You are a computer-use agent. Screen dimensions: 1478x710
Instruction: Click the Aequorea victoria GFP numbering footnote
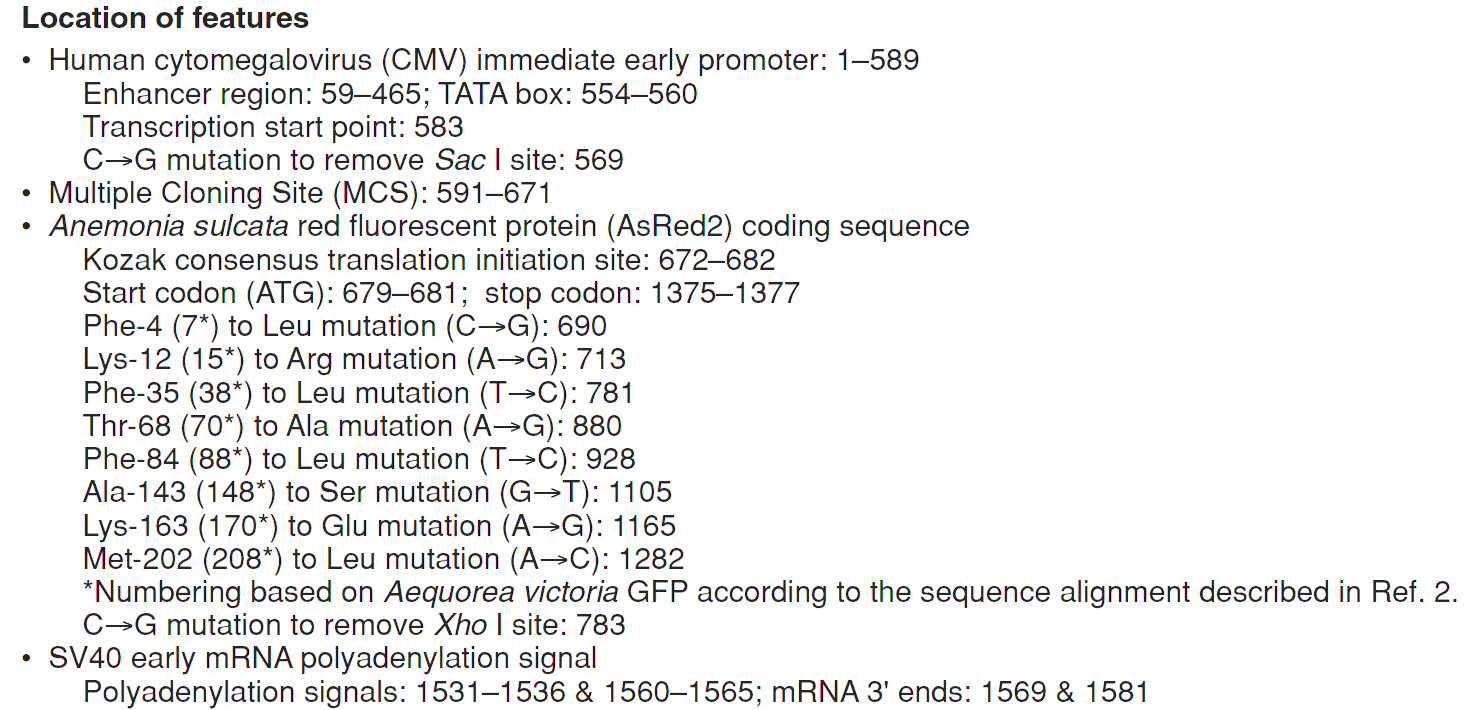click(770, 591)
